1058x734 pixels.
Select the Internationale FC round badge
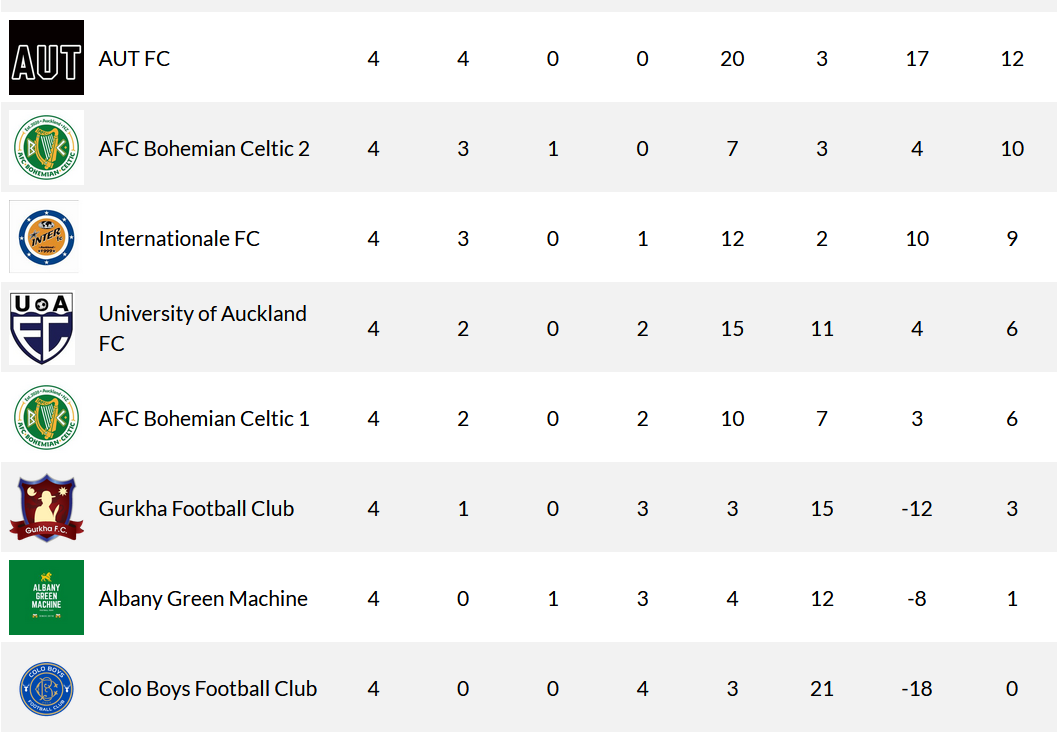click(47, 237)
